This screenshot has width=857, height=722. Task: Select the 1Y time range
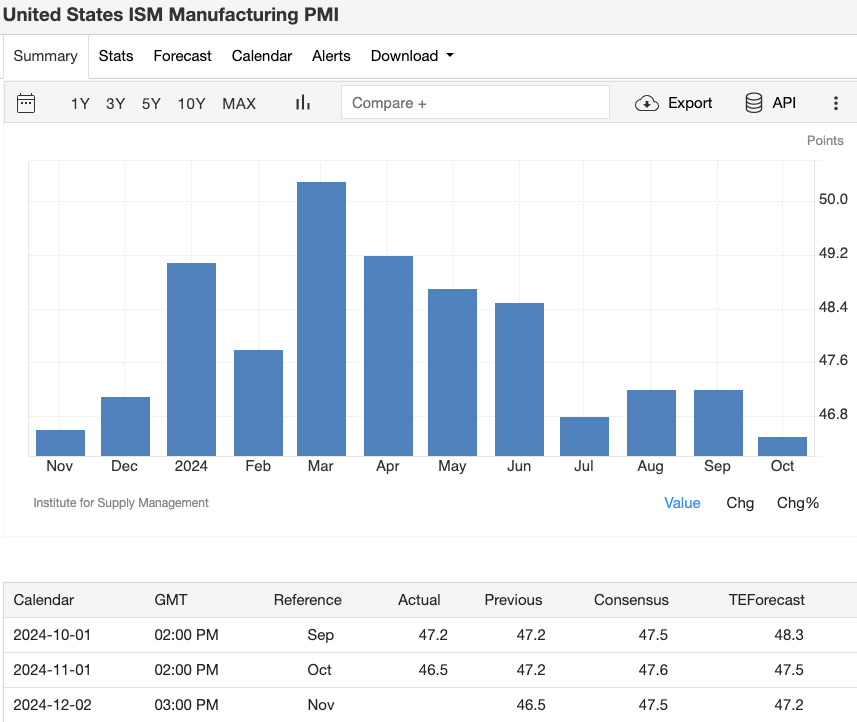80,102
